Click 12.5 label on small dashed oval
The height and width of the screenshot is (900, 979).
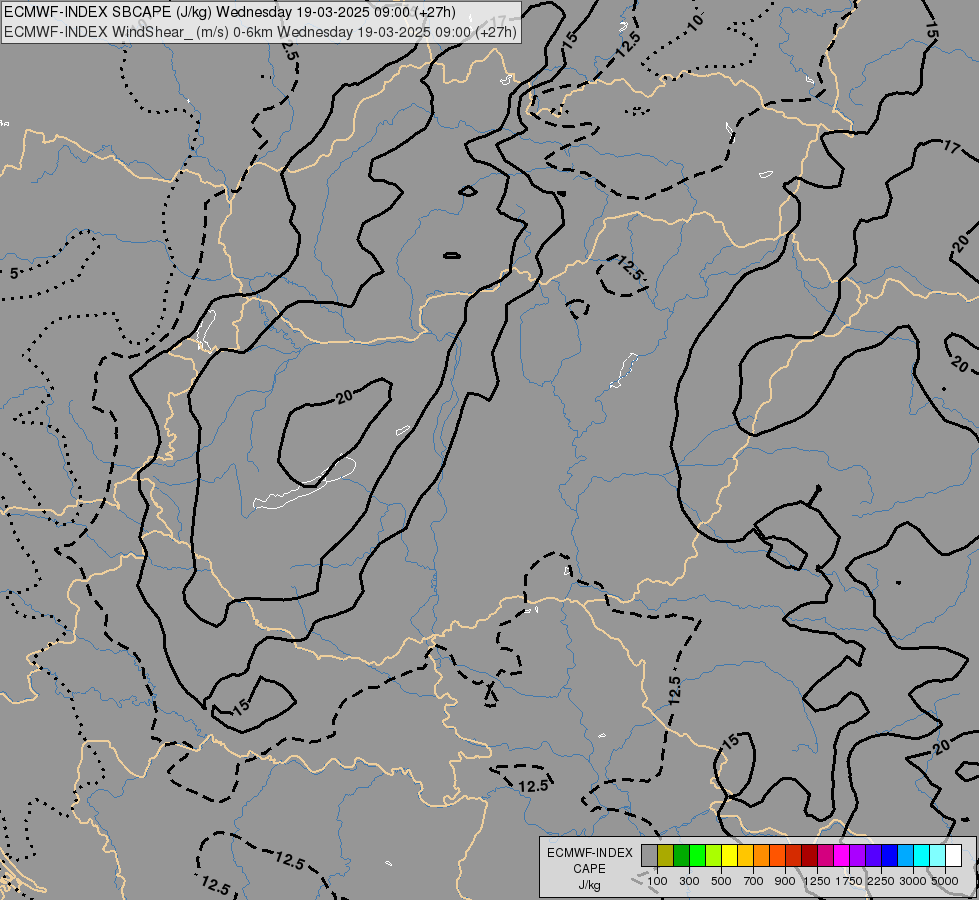(629, 269)
